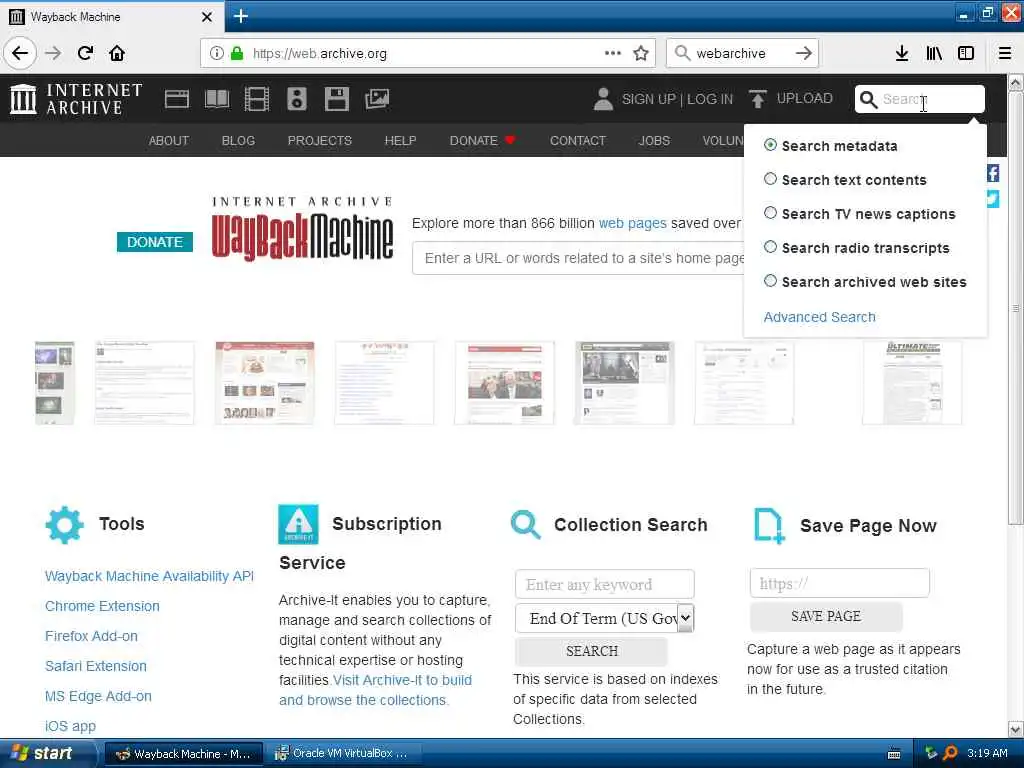Open the Software floppy disk icon
This screenshot has width=1024, height=768.
[336, 99]
